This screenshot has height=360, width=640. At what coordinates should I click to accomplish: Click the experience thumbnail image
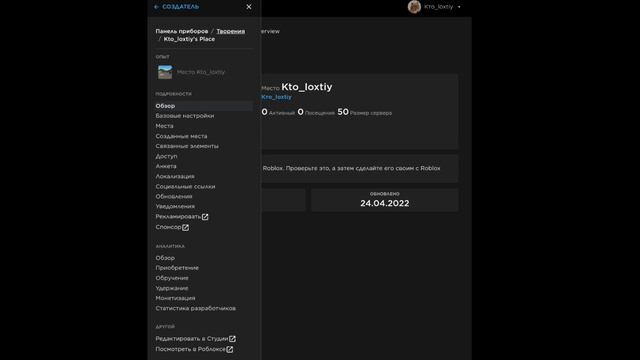[165, 72]
